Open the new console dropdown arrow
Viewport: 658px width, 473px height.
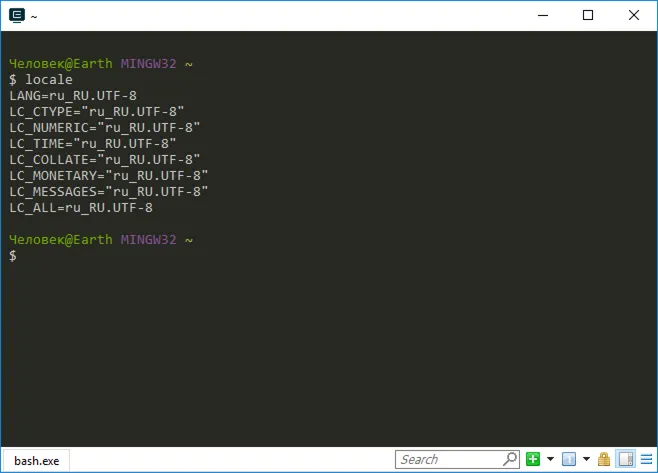[550, 459]
